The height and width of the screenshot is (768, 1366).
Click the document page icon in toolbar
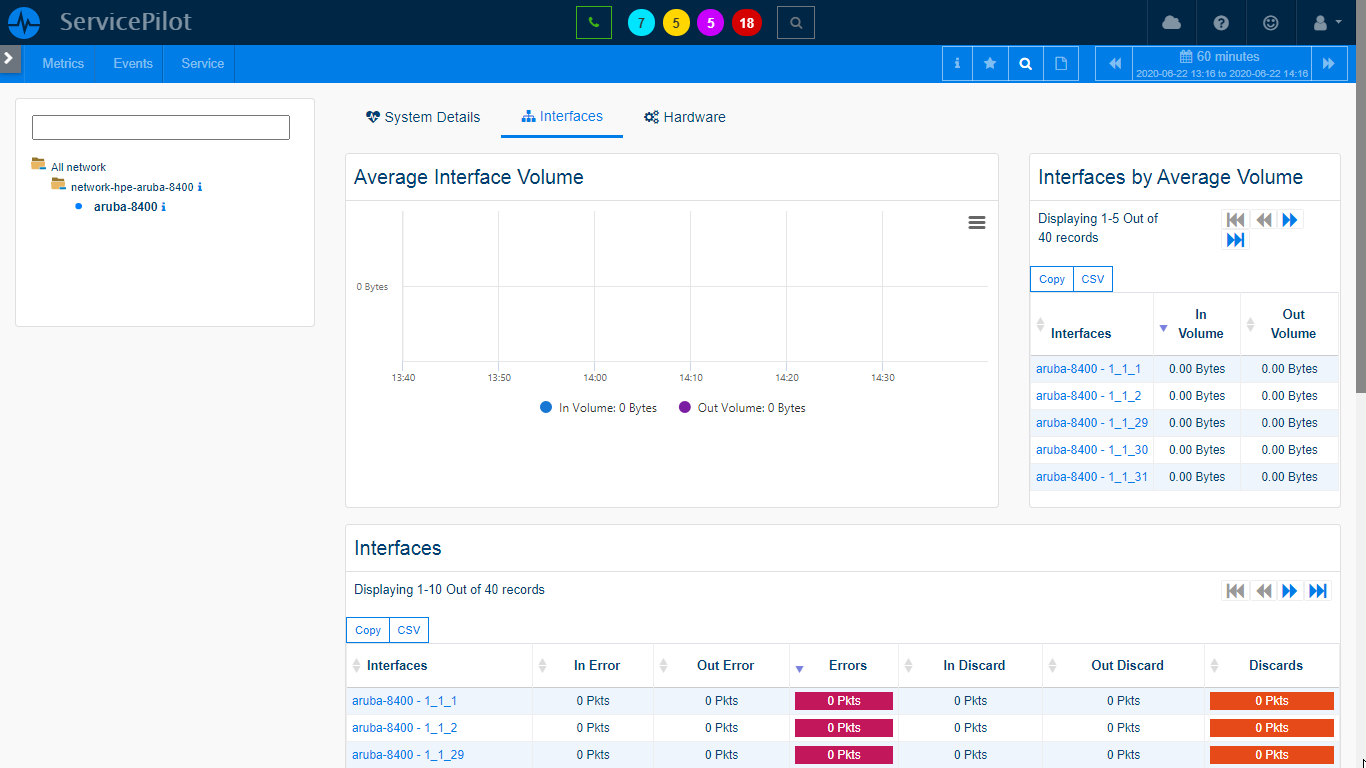pos(1061,63)
